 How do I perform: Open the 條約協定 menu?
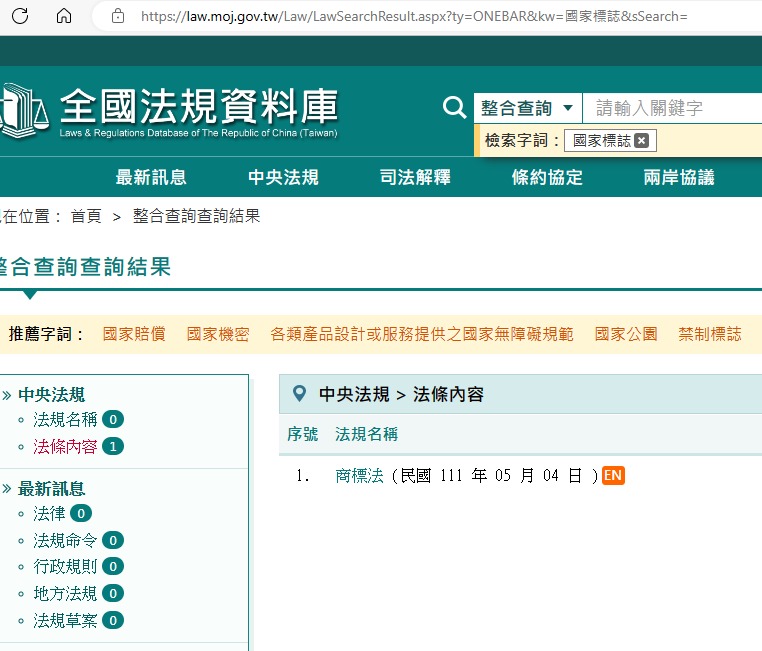[x=547, y=178]
